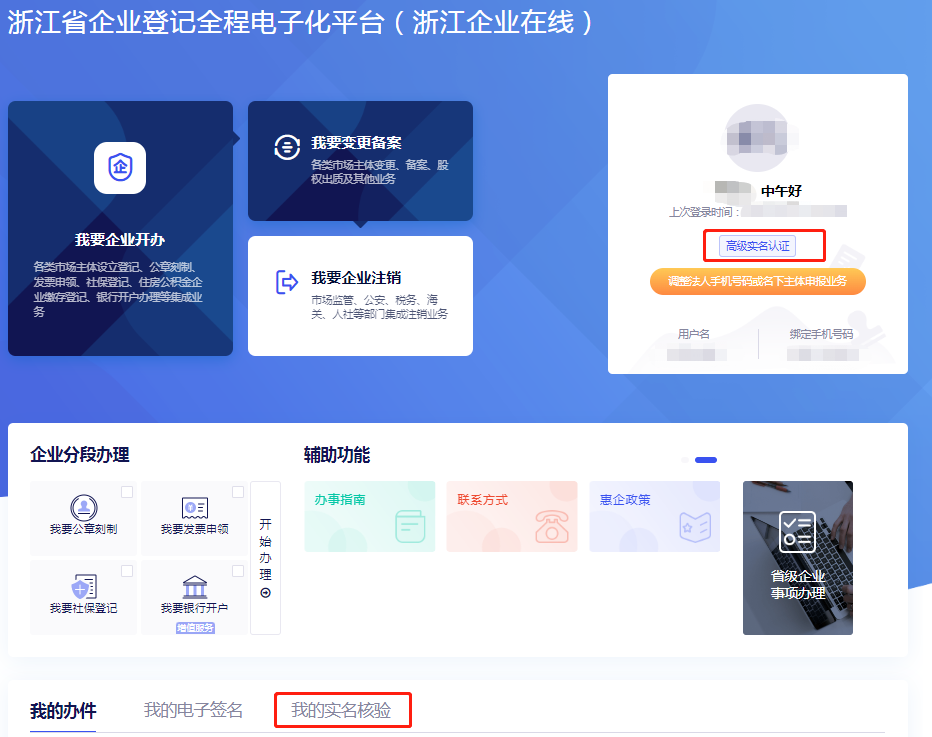Tick the 我要社保登记 checkbox
The width and height of the screenshot is (932, 737).
(127, 571)
